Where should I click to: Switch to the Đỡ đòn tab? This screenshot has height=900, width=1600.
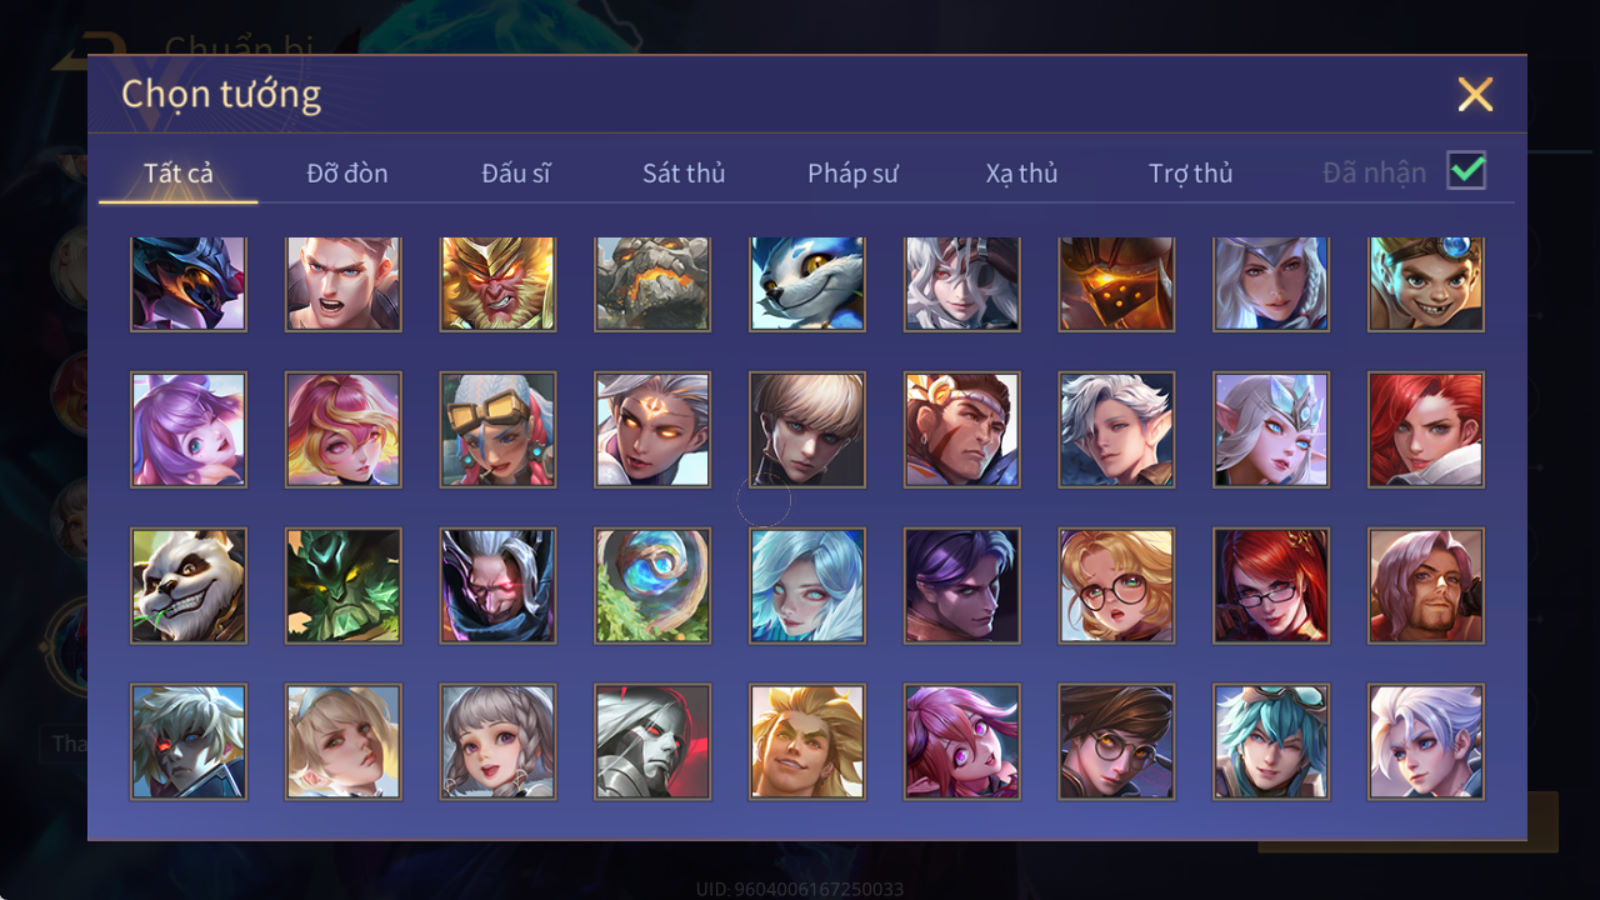click(347, 173)
